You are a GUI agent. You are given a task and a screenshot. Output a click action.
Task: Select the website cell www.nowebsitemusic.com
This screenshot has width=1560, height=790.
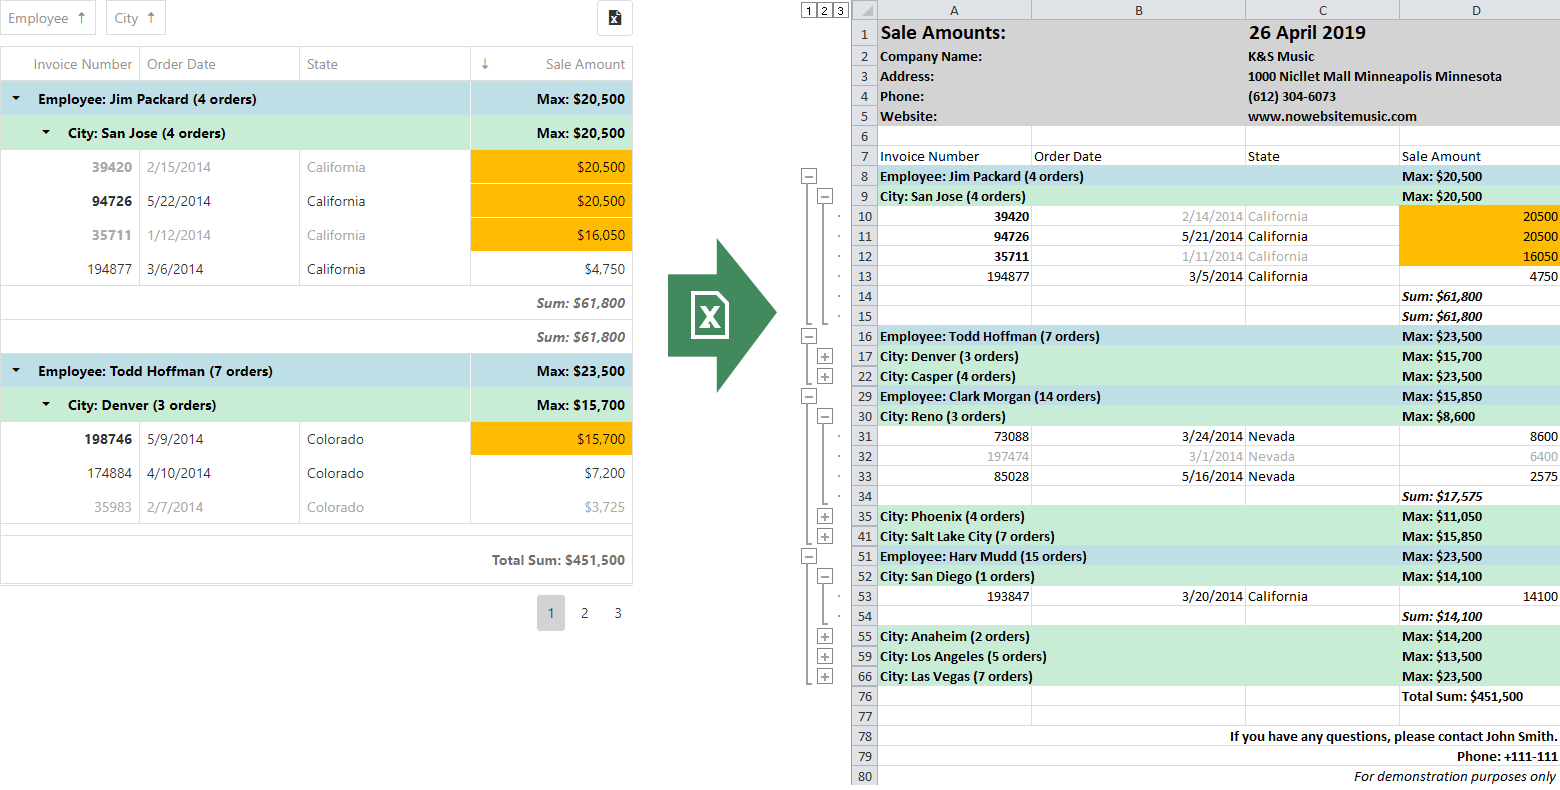(x=1332, y=117)
